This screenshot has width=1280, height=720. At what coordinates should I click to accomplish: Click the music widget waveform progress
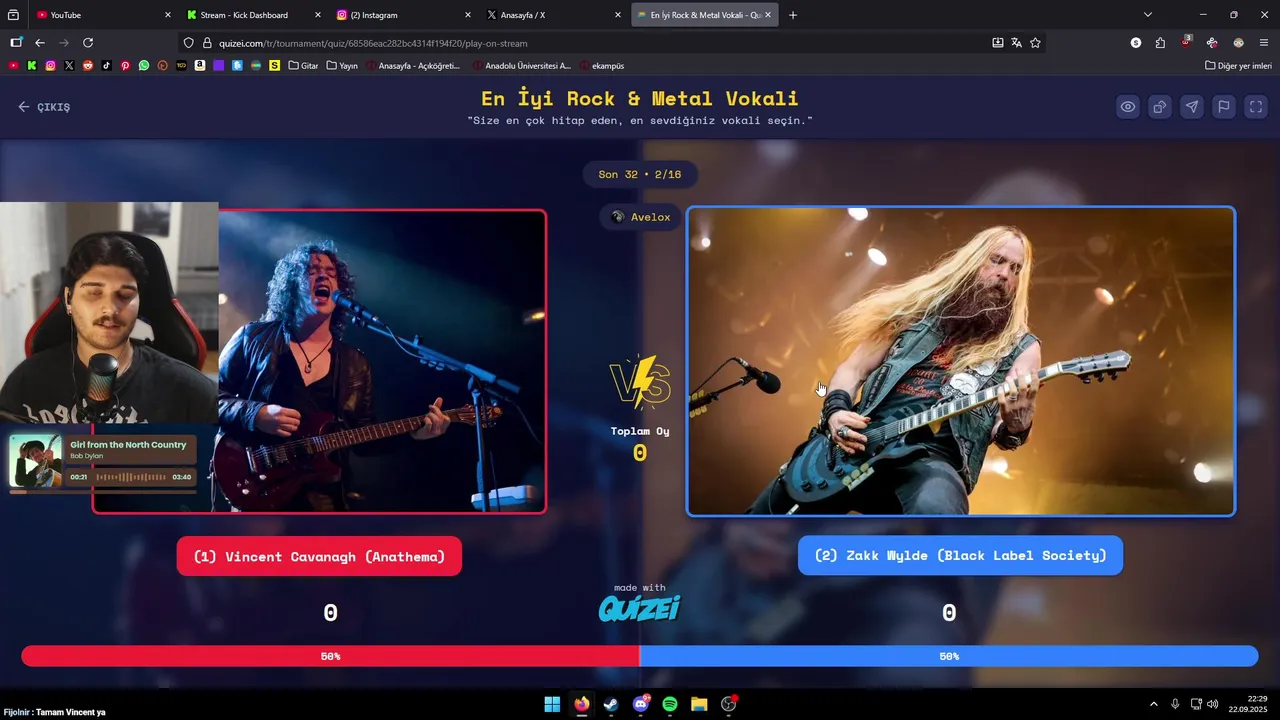131,477
